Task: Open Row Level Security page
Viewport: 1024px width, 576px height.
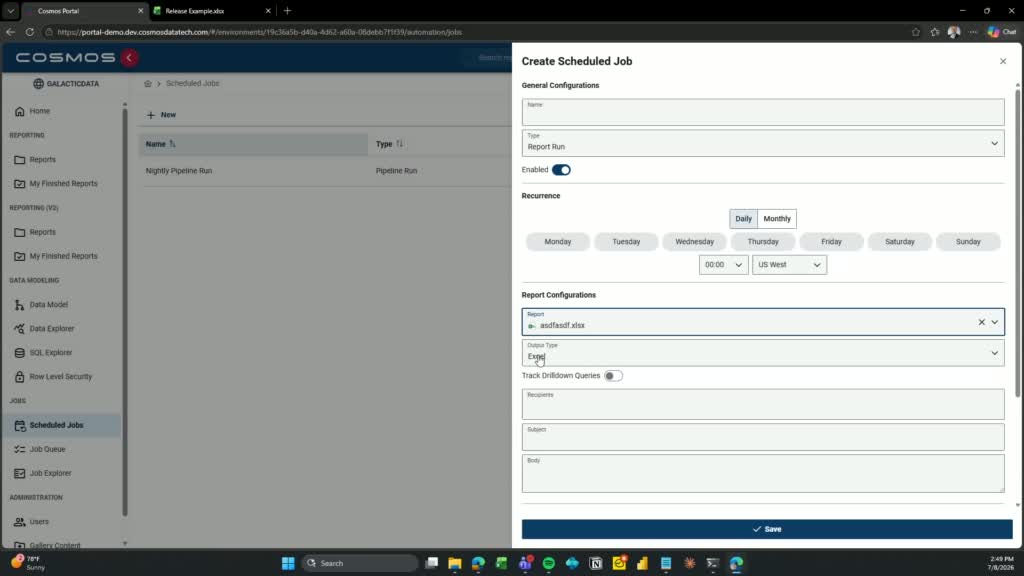Action: pos(60,377)
